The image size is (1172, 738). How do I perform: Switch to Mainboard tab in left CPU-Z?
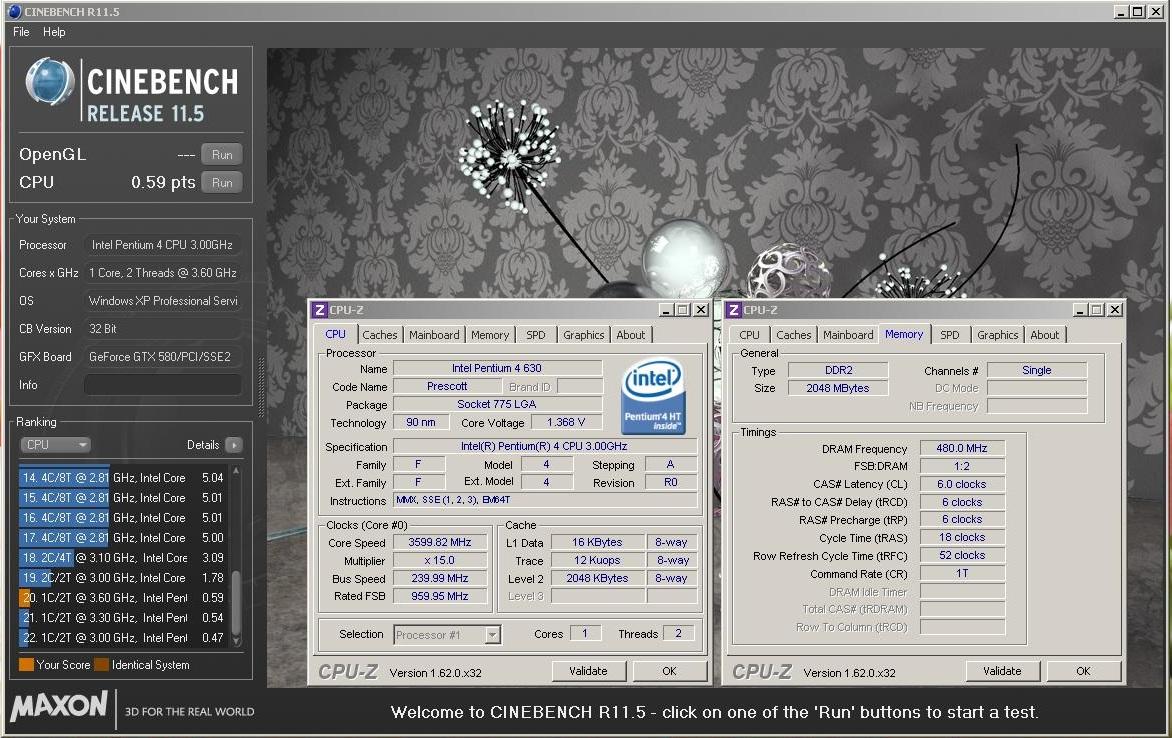[434, 335]
